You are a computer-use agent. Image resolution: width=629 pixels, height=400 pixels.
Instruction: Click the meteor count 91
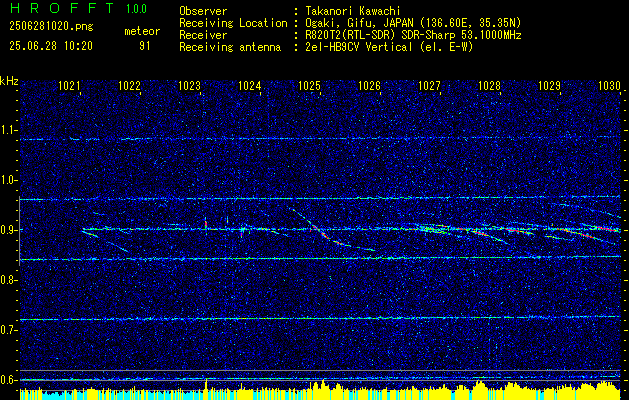coord(144,46)
